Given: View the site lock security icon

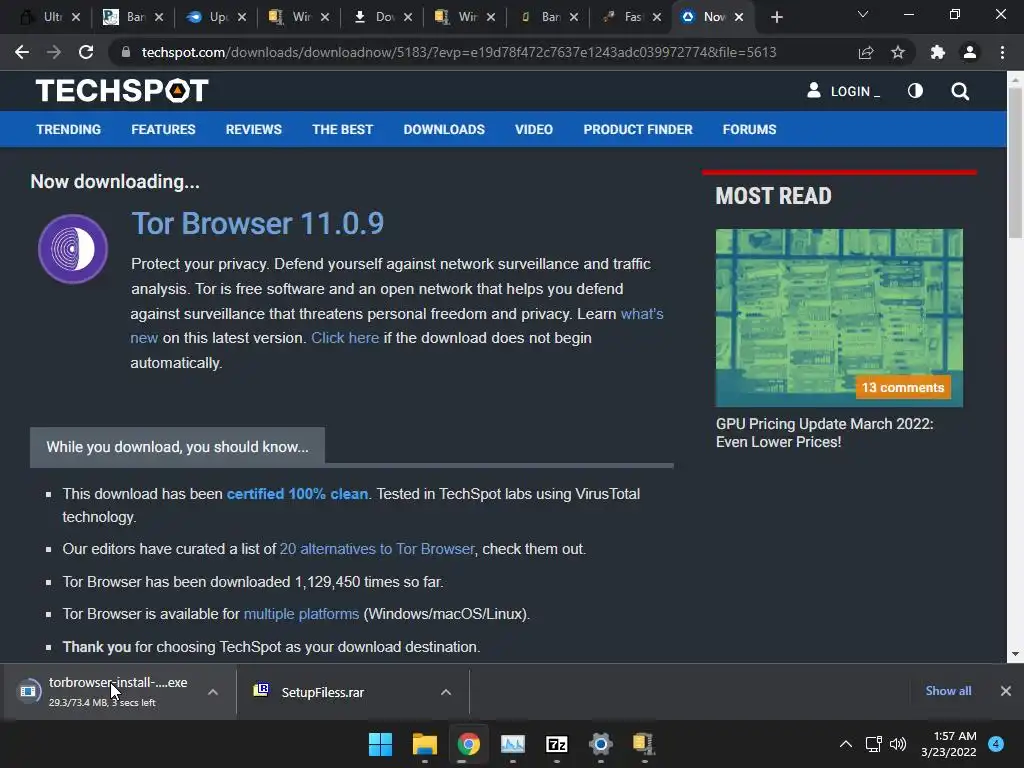Looking at the screenshot, I should pyautogui.click(x=126, y=52).
